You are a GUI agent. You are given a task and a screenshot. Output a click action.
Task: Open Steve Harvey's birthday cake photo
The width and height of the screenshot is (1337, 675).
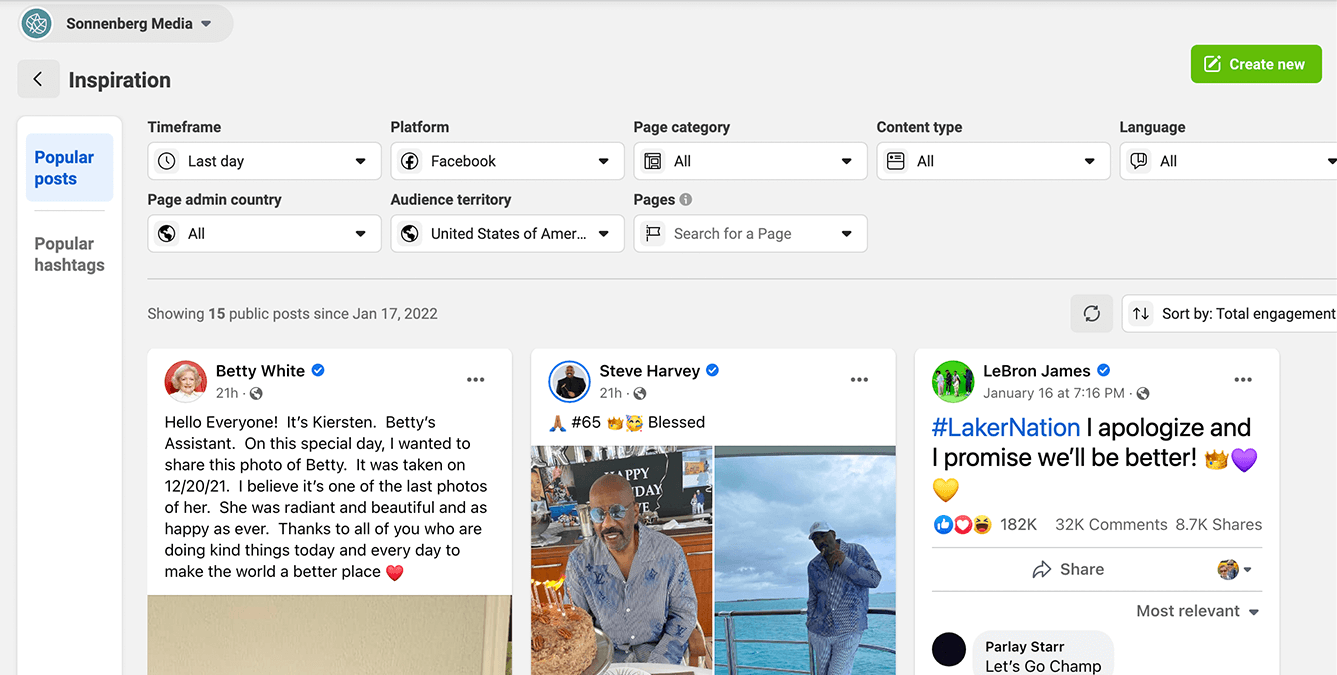tap(621, 560)
